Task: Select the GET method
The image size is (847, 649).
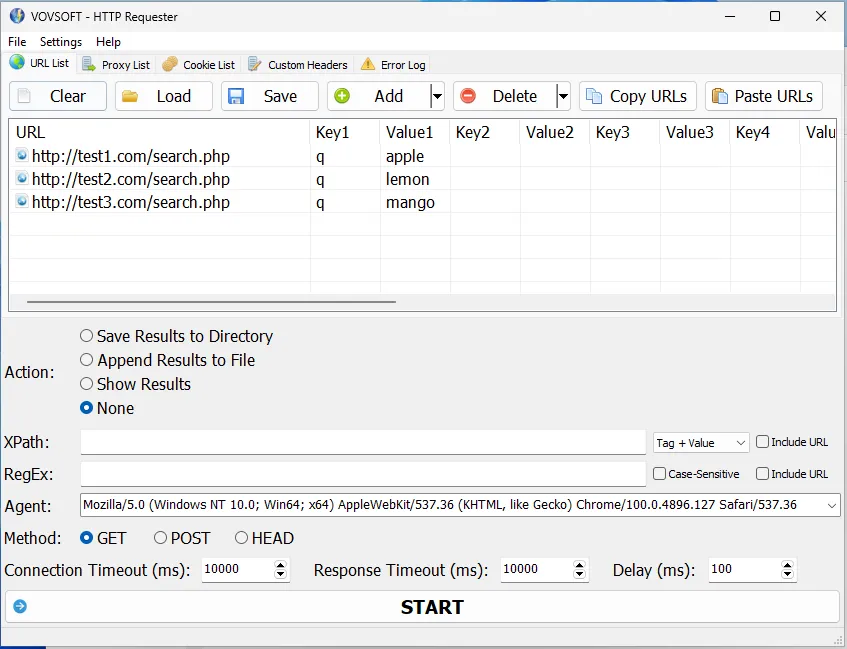Action: click(103, 538)
